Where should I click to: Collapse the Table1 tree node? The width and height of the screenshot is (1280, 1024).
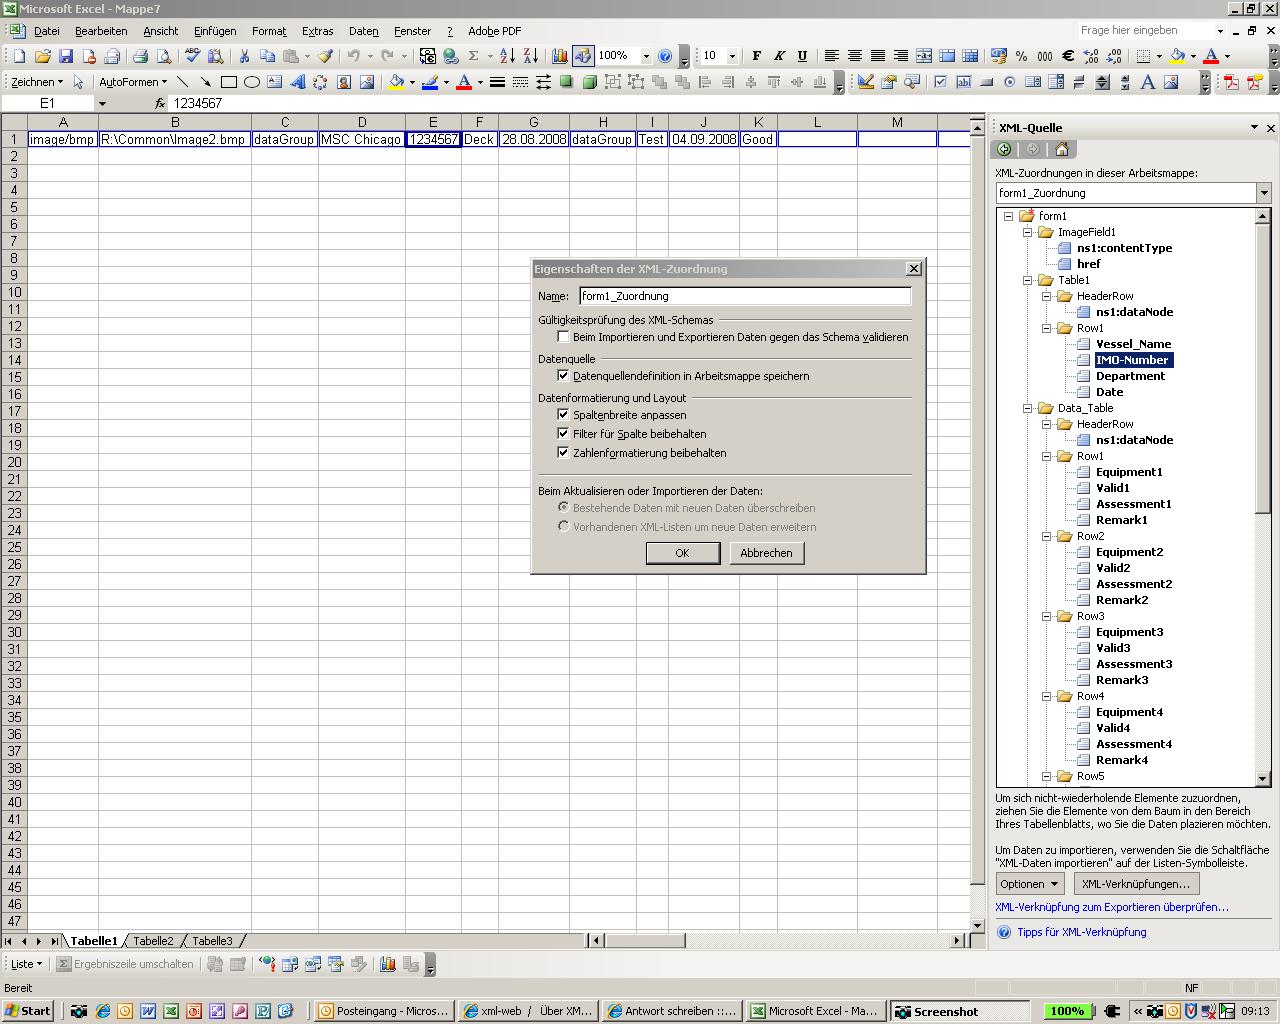pyautogui.click(x=1027, y=280)
